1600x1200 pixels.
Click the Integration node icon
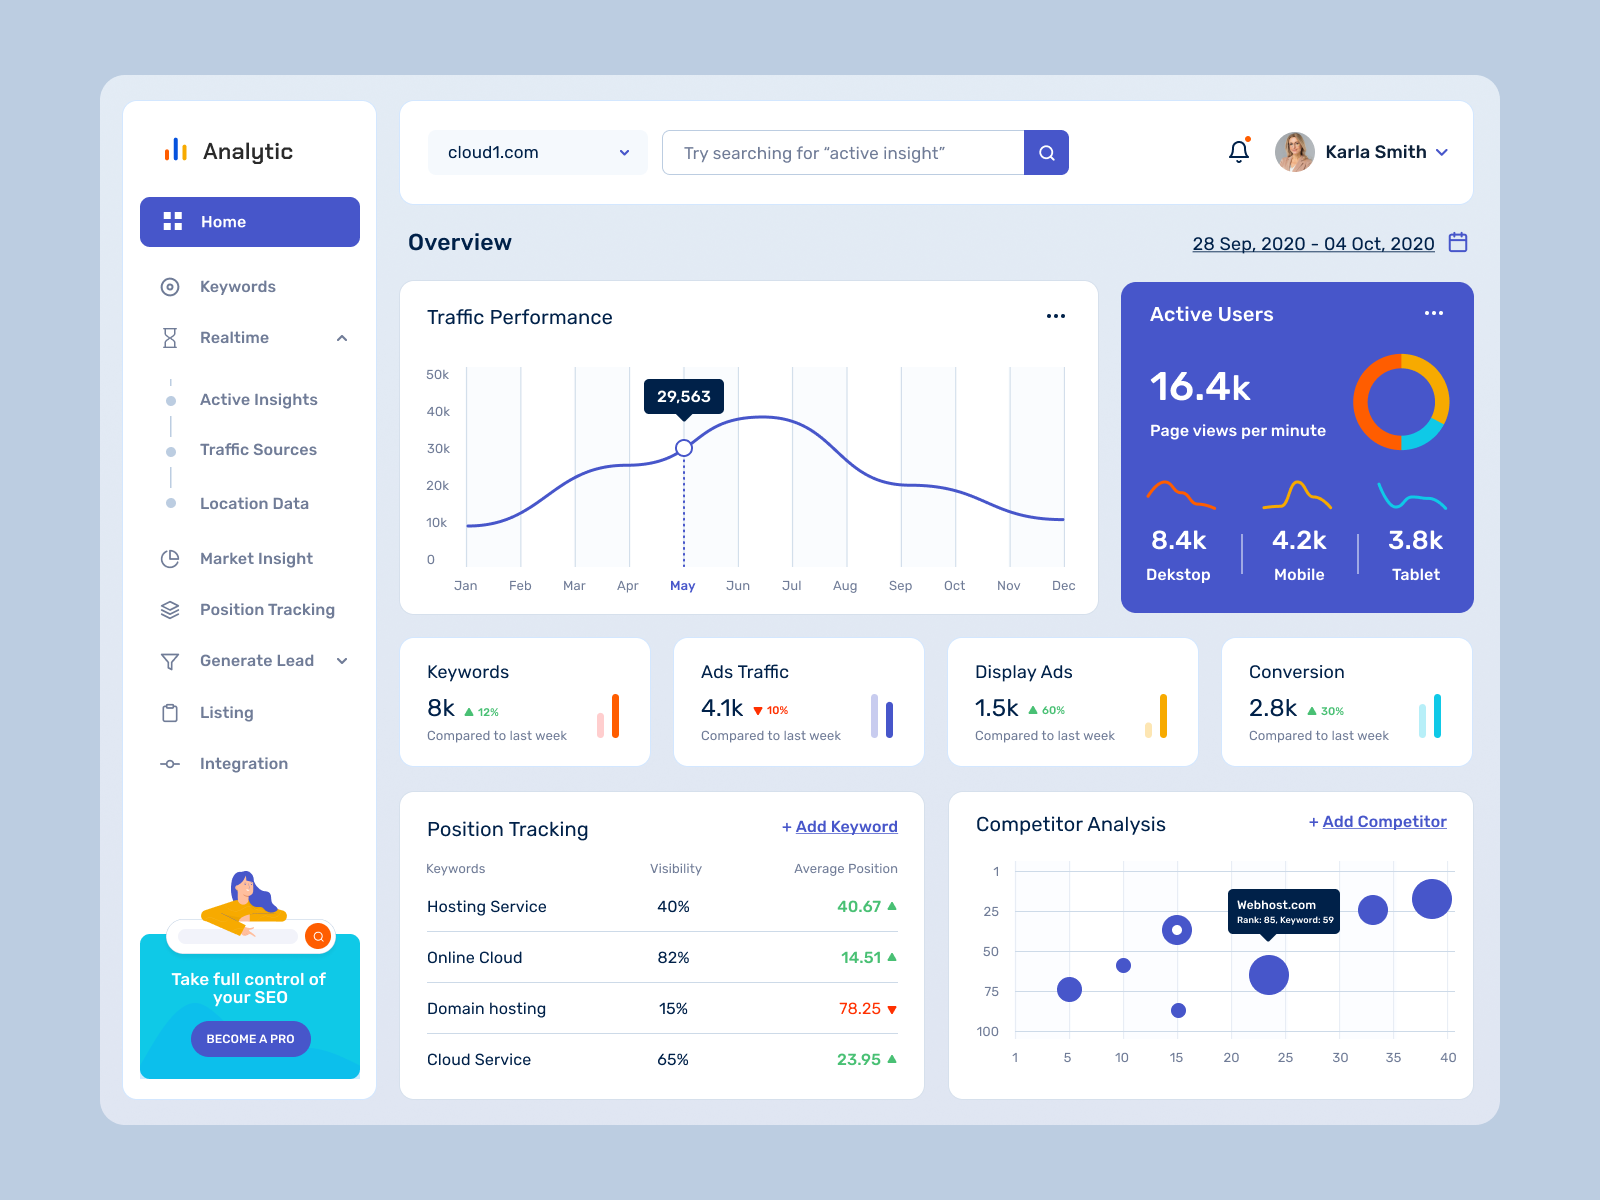[x=170, y=764]
